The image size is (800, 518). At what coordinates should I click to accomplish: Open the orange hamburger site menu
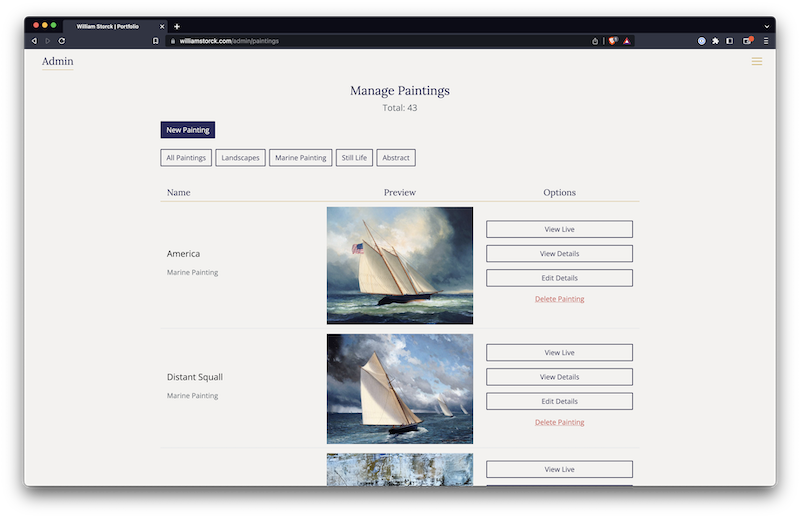[x=757, y=61]
